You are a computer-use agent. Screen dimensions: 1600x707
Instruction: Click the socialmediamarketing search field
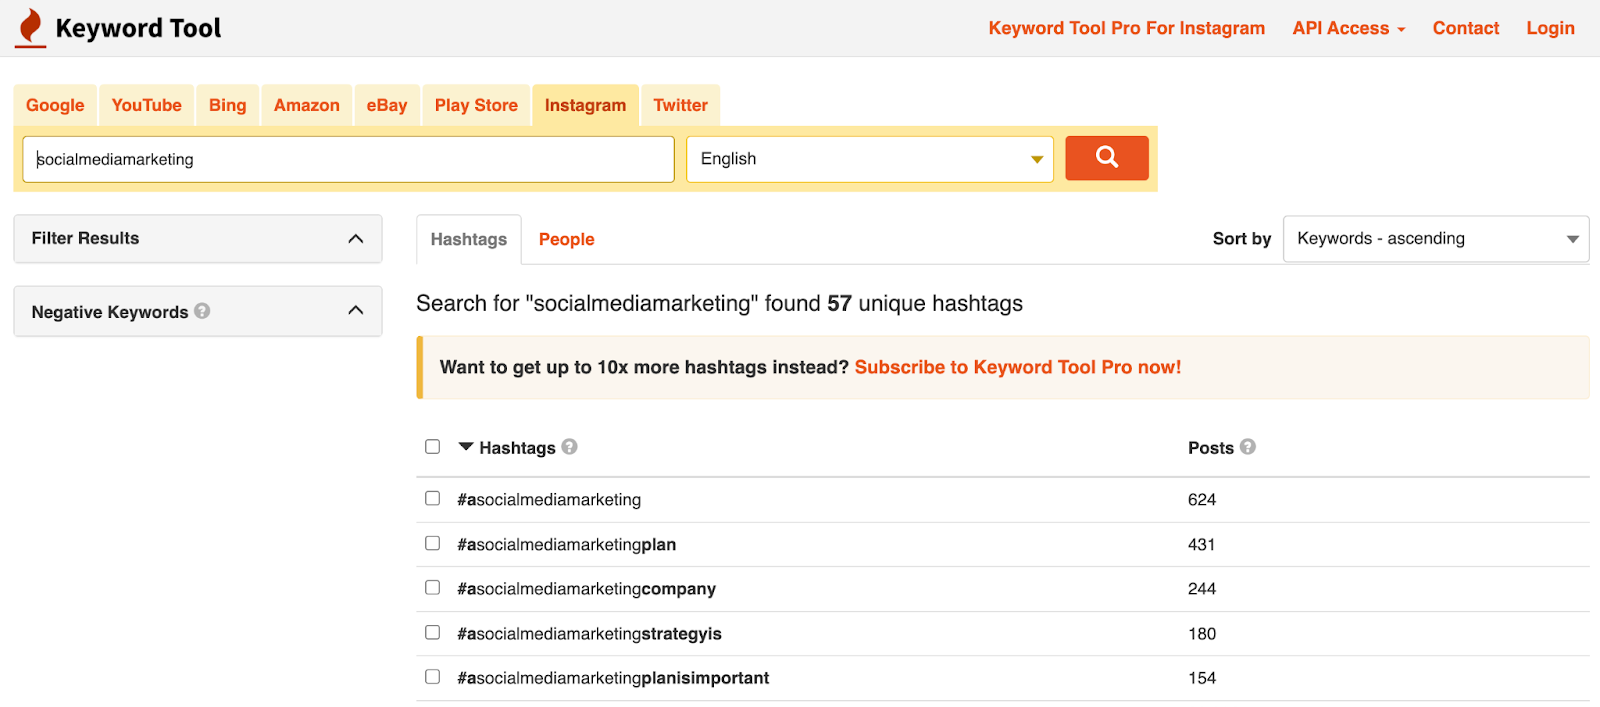(348, 159)
